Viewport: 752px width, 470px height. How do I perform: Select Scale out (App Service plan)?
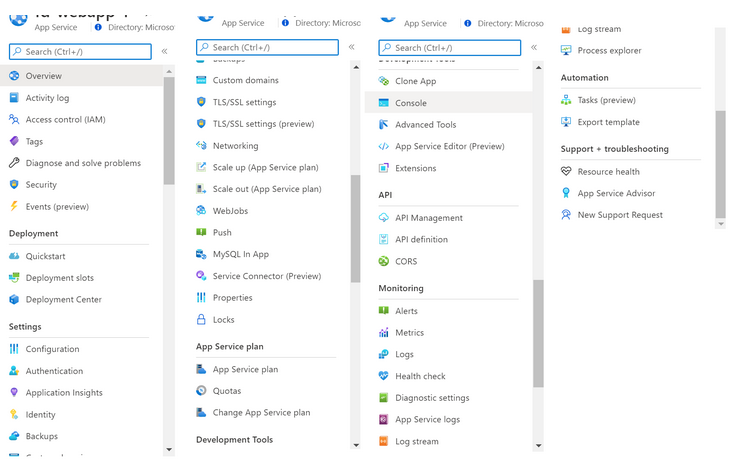pos(267,189)
